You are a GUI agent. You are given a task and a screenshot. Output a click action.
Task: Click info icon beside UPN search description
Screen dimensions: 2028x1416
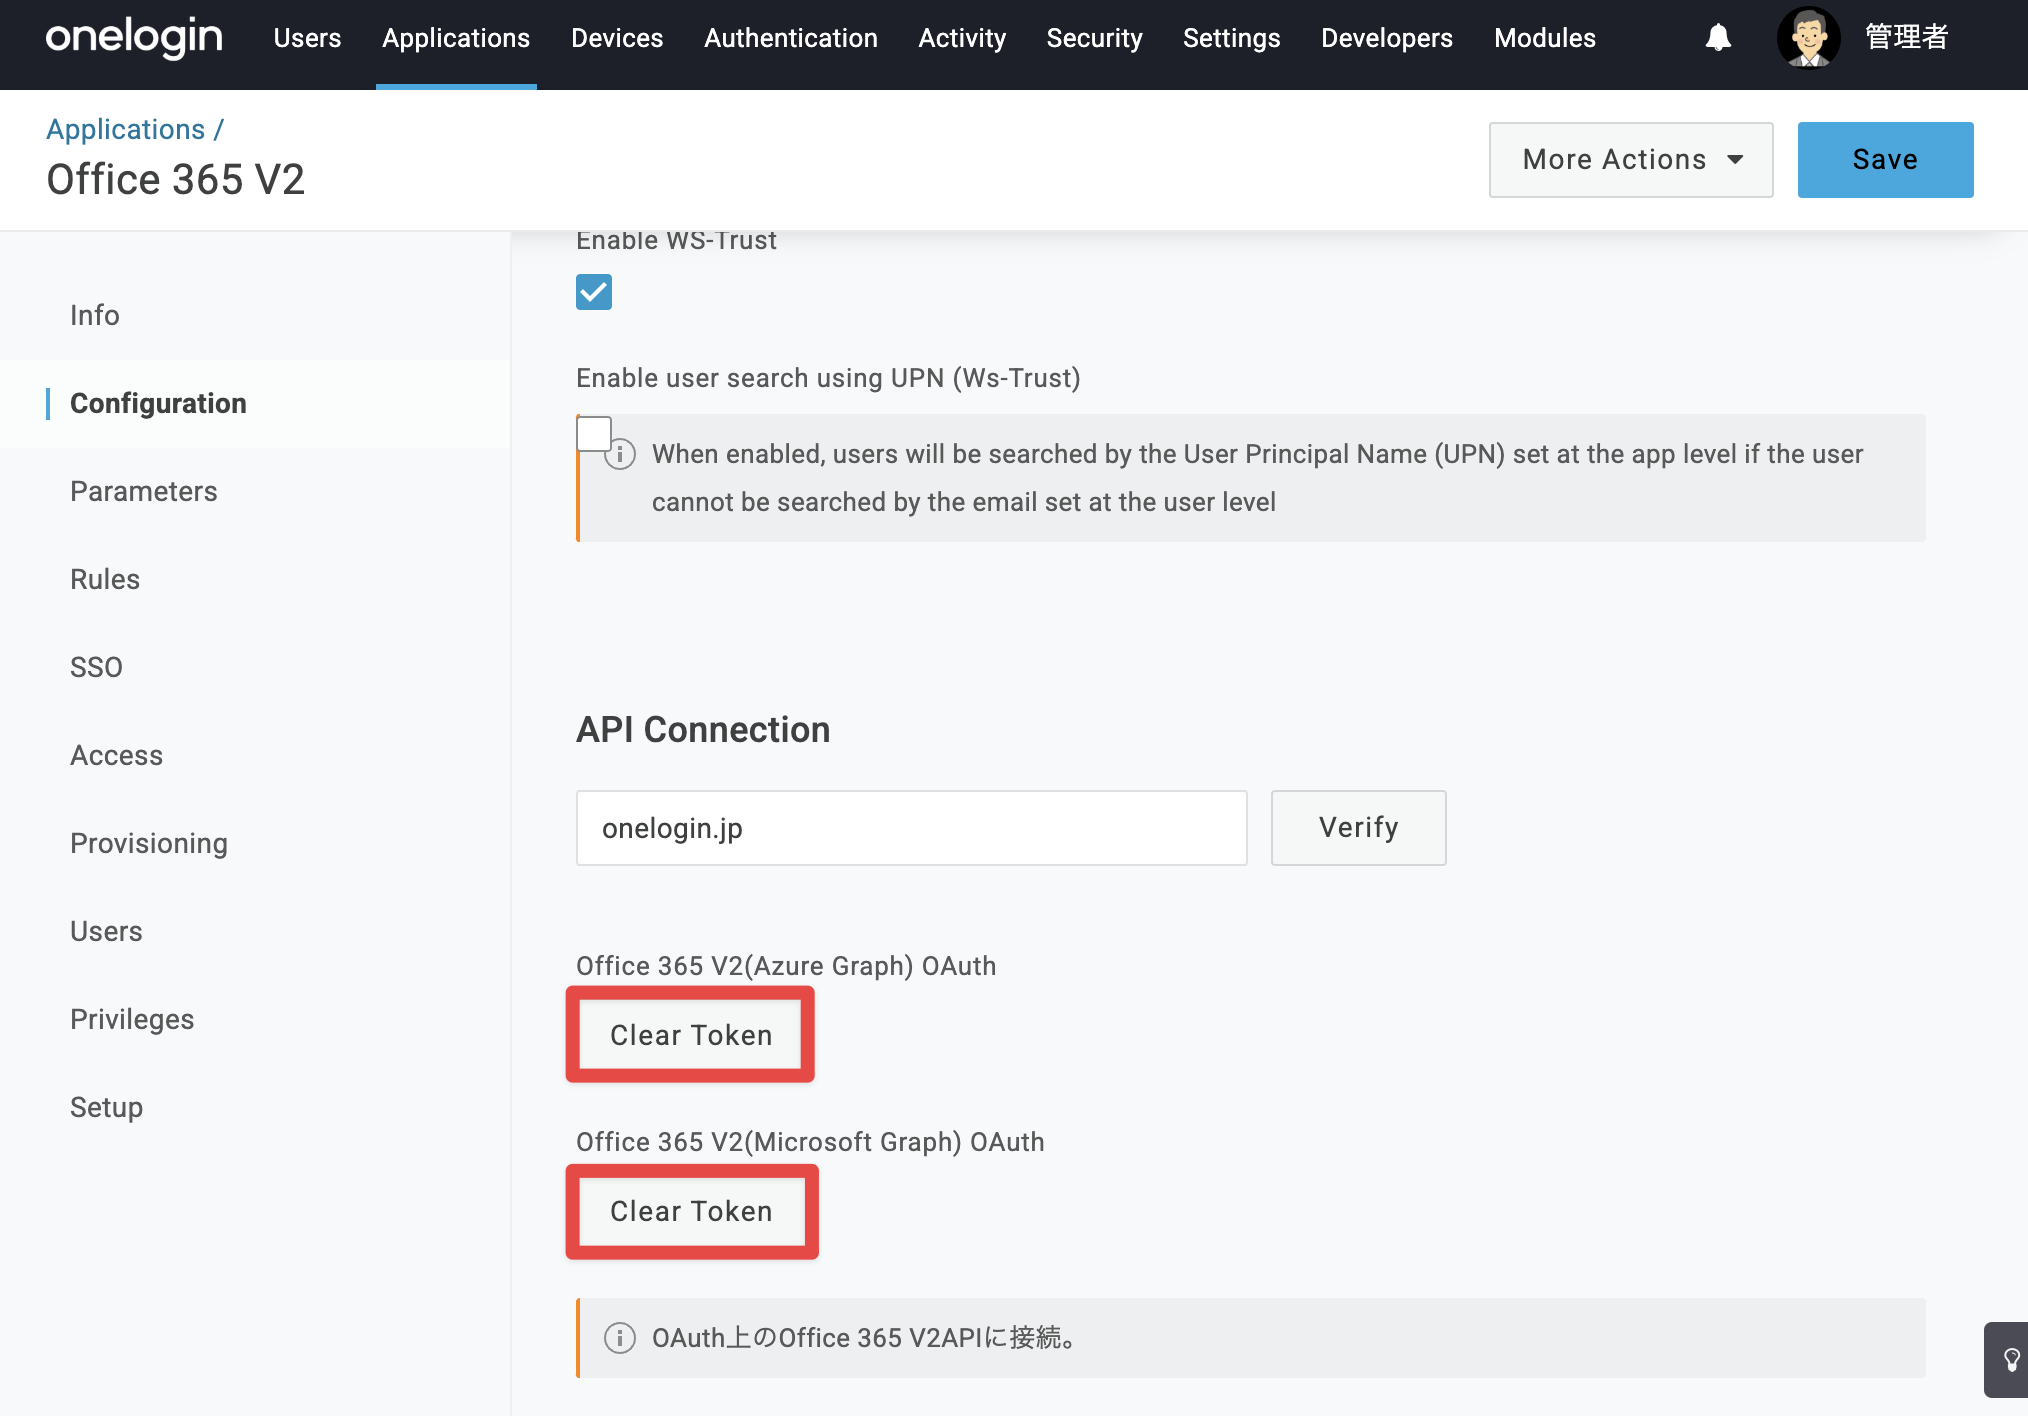[x=620, y=455]
